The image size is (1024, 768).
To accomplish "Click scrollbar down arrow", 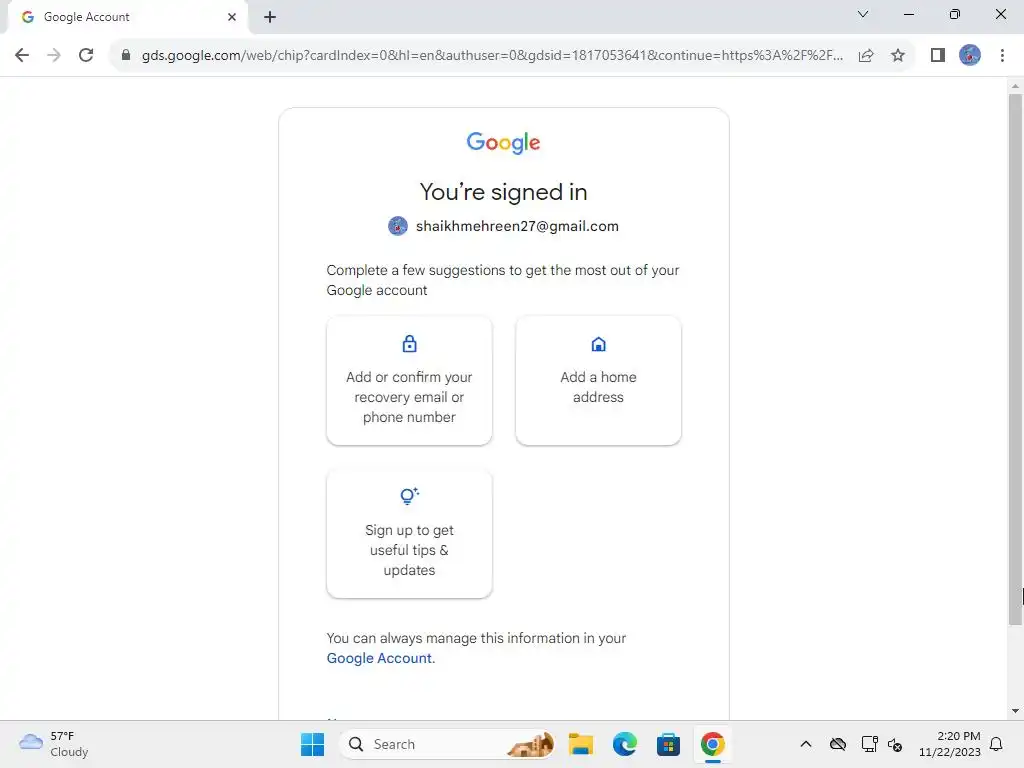I will pyautogui.click(x=1015, y=711).
